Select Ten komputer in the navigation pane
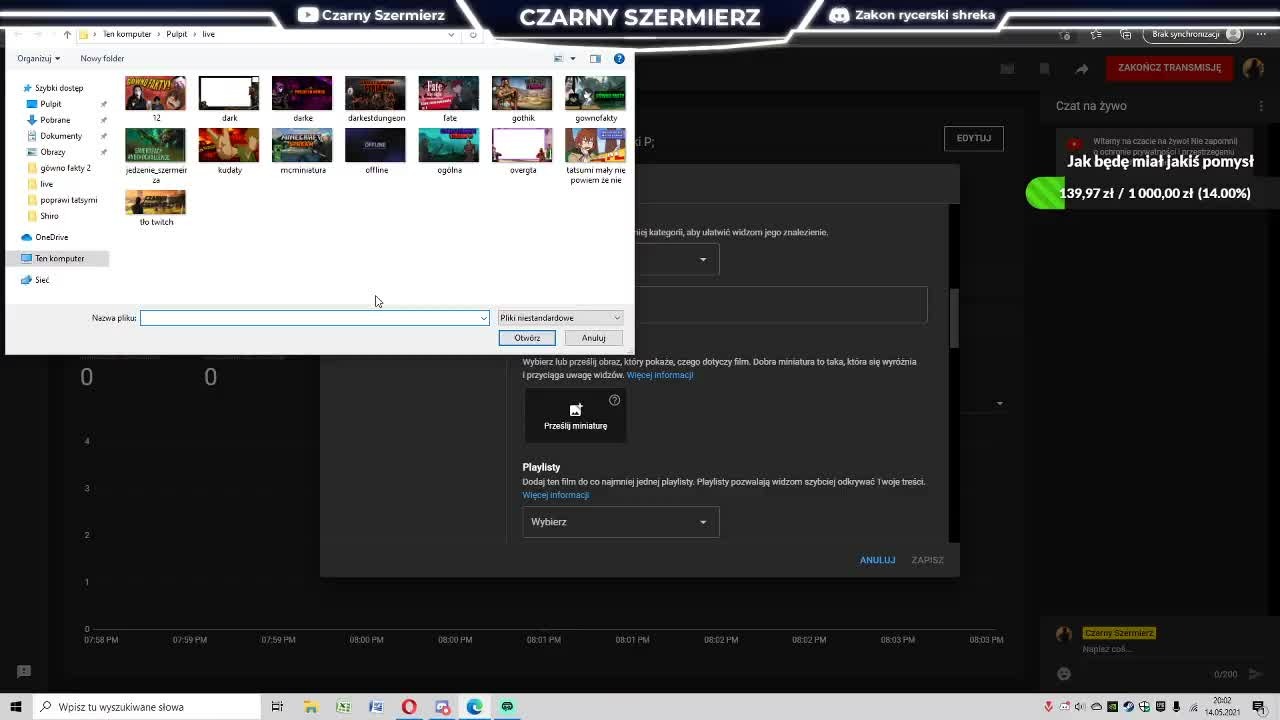Image resolution: width=1280 pixels, height=720 pixels. tap(59, 258)
